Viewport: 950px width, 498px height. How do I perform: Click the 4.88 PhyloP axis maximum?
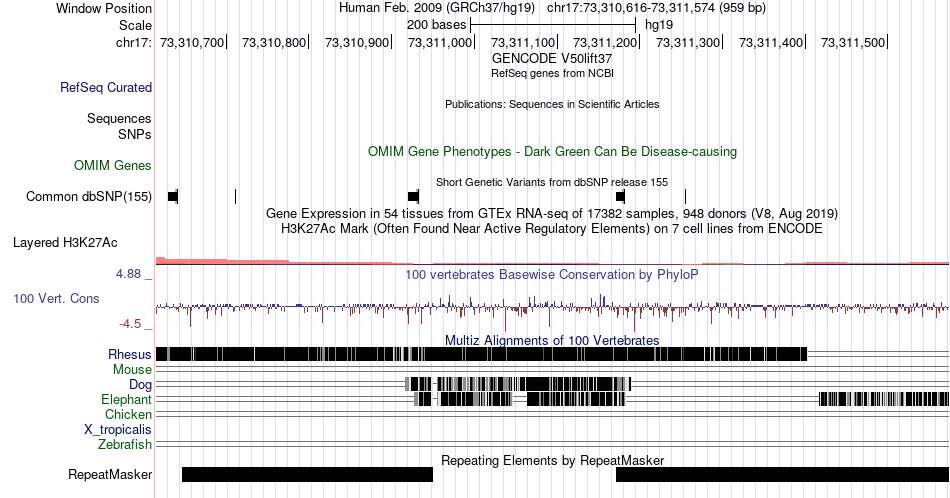128,274
